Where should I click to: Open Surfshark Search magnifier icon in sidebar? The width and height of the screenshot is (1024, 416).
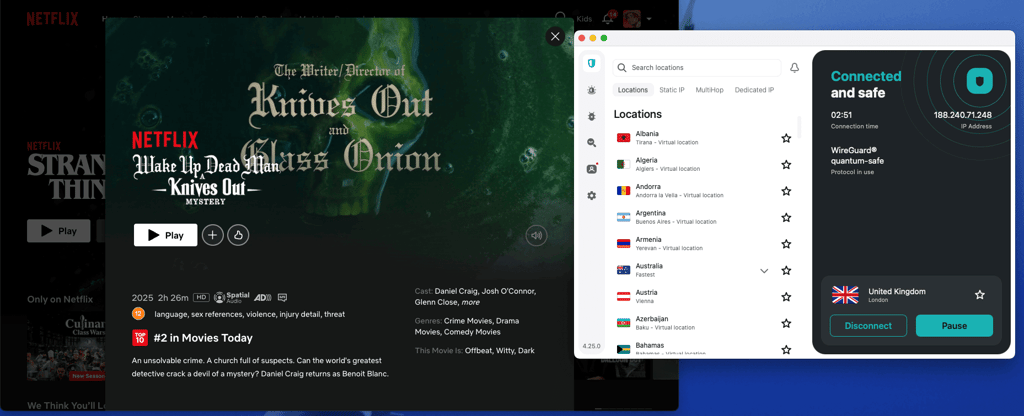592,142
